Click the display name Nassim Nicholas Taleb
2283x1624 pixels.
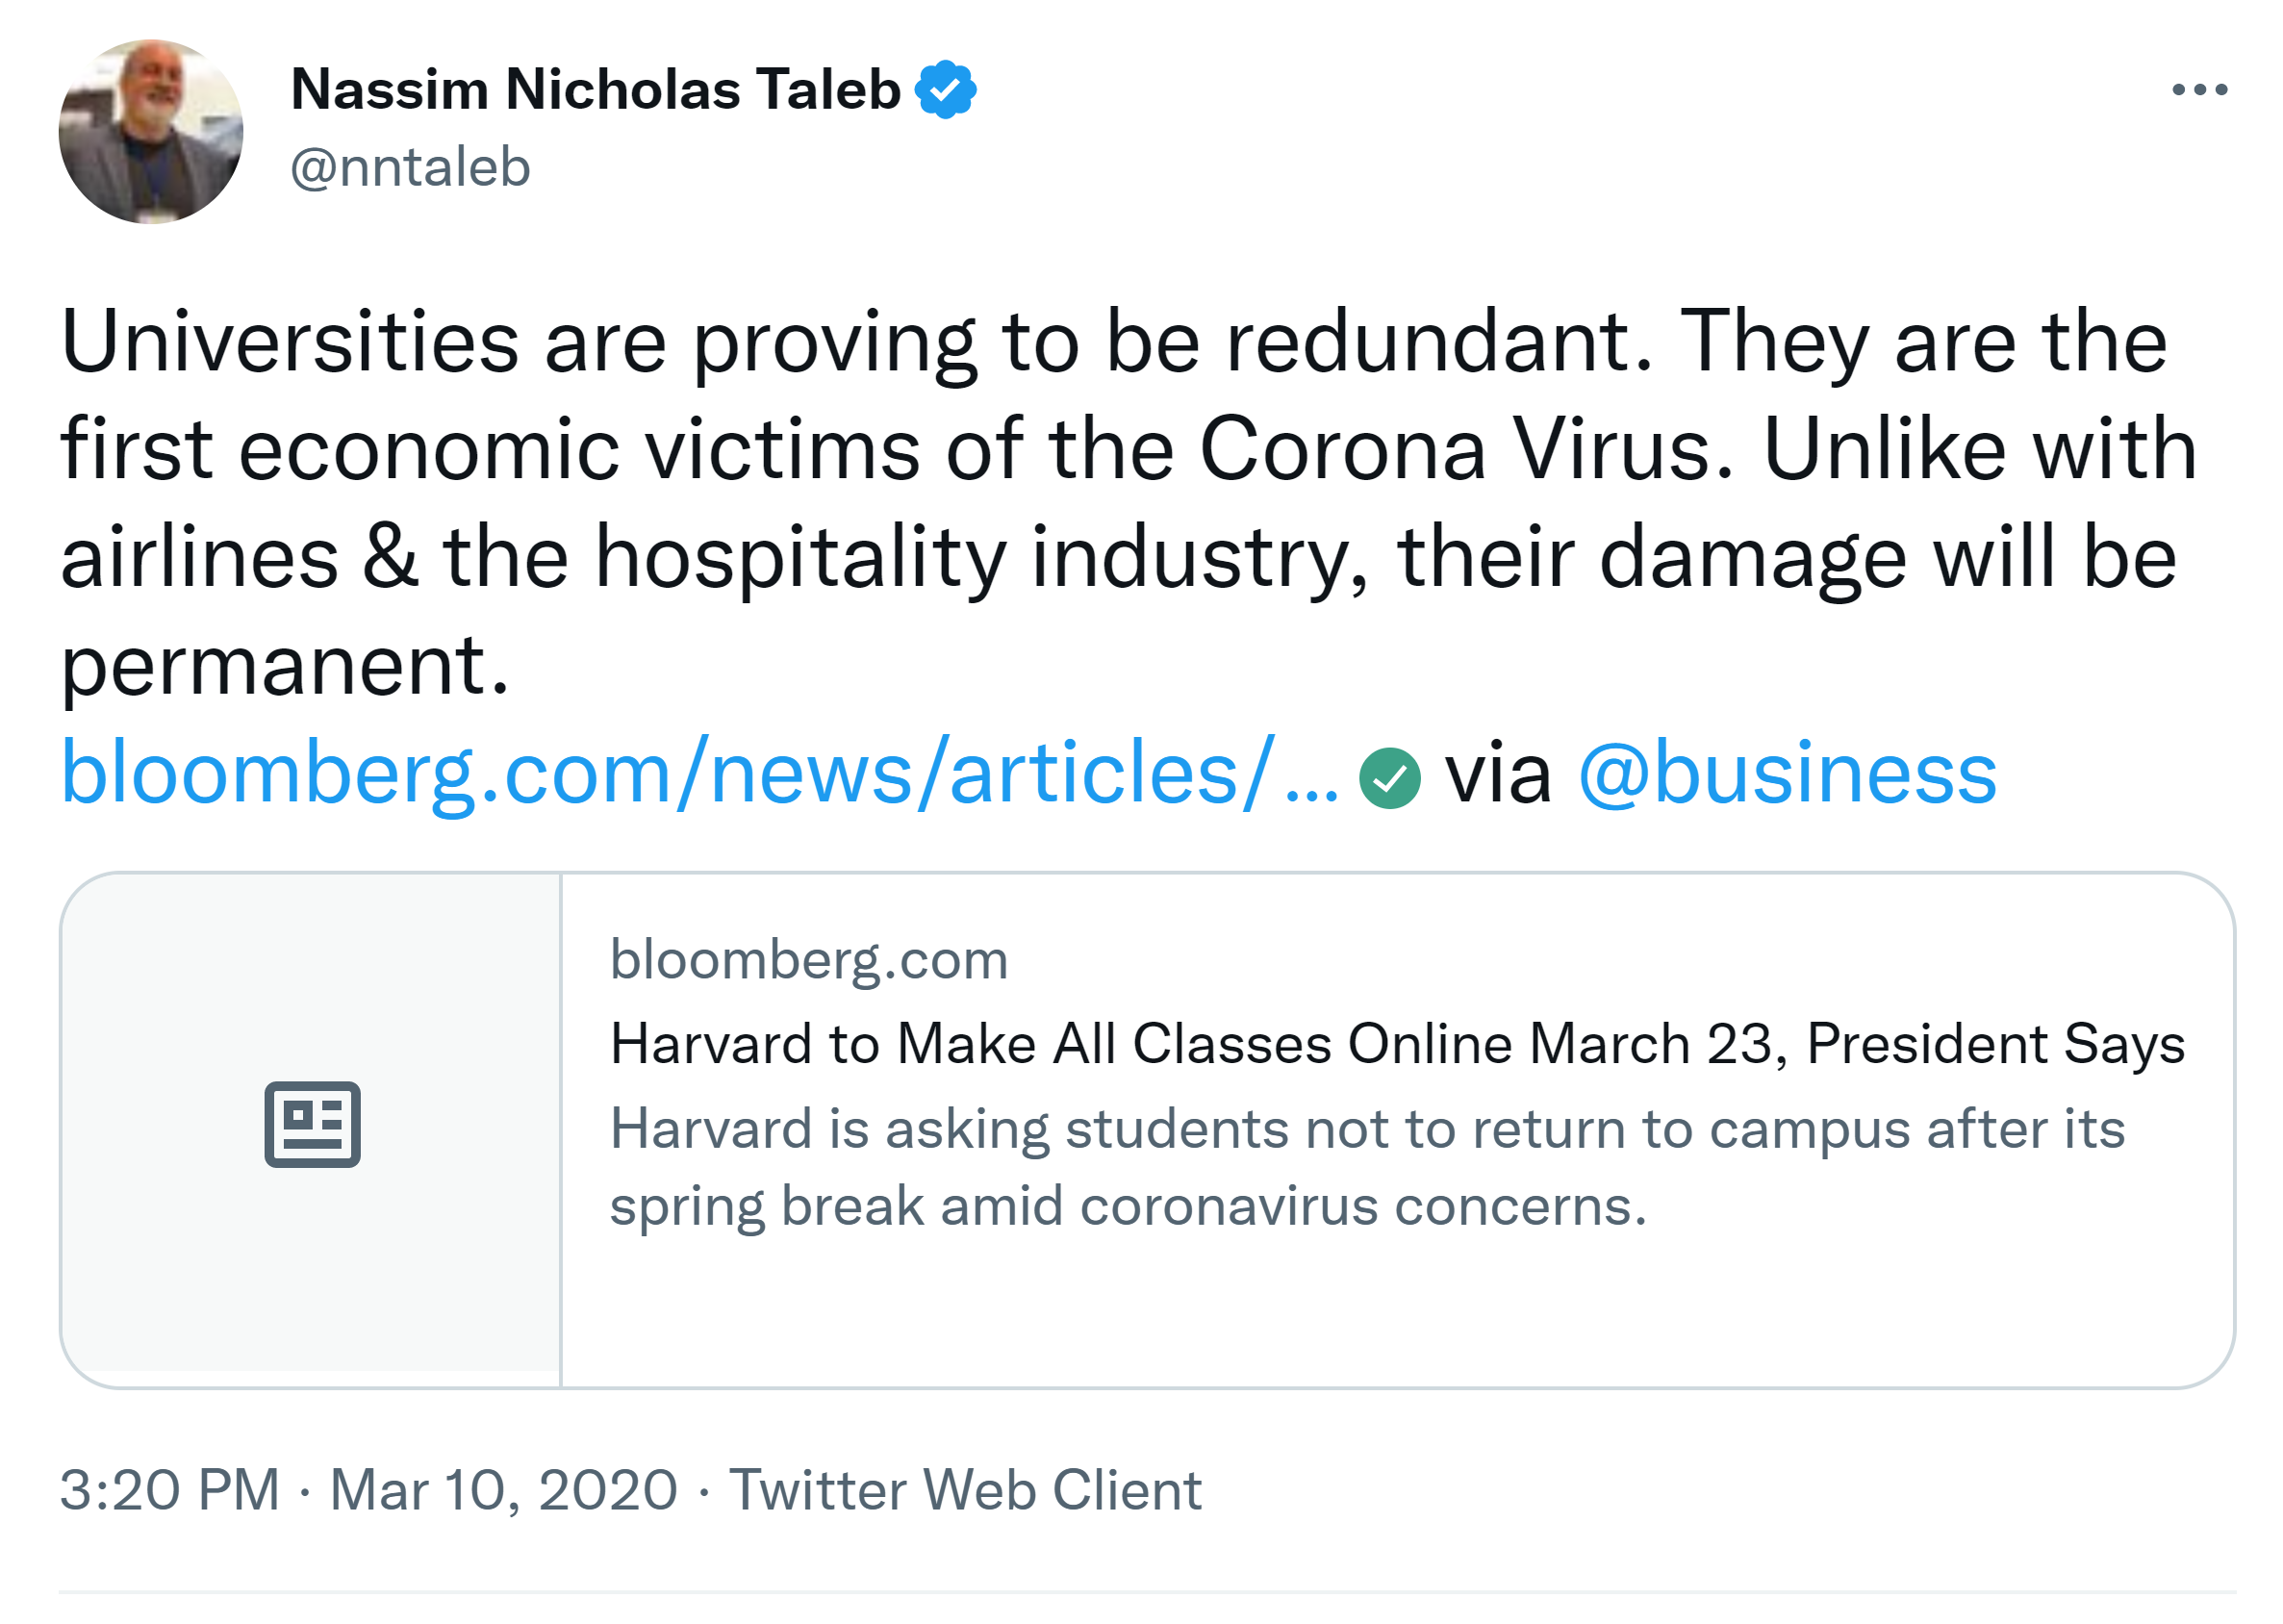(x=595, y=90)
